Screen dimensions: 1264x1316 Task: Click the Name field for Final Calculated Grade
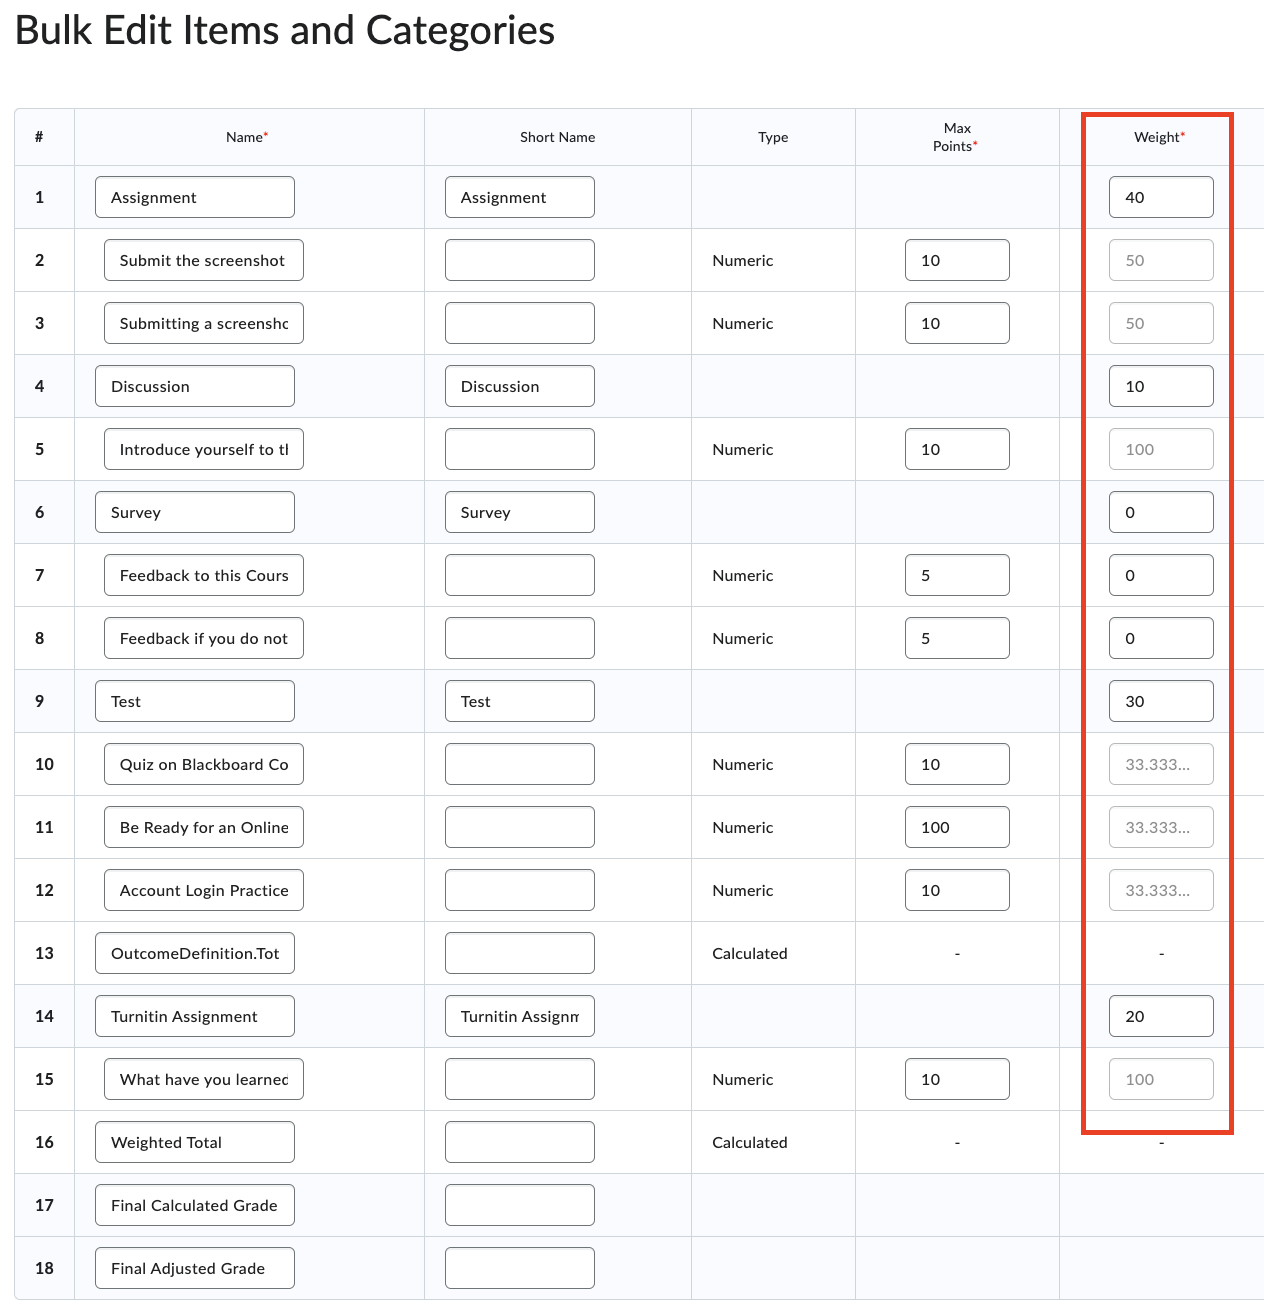pos(194,1205)
